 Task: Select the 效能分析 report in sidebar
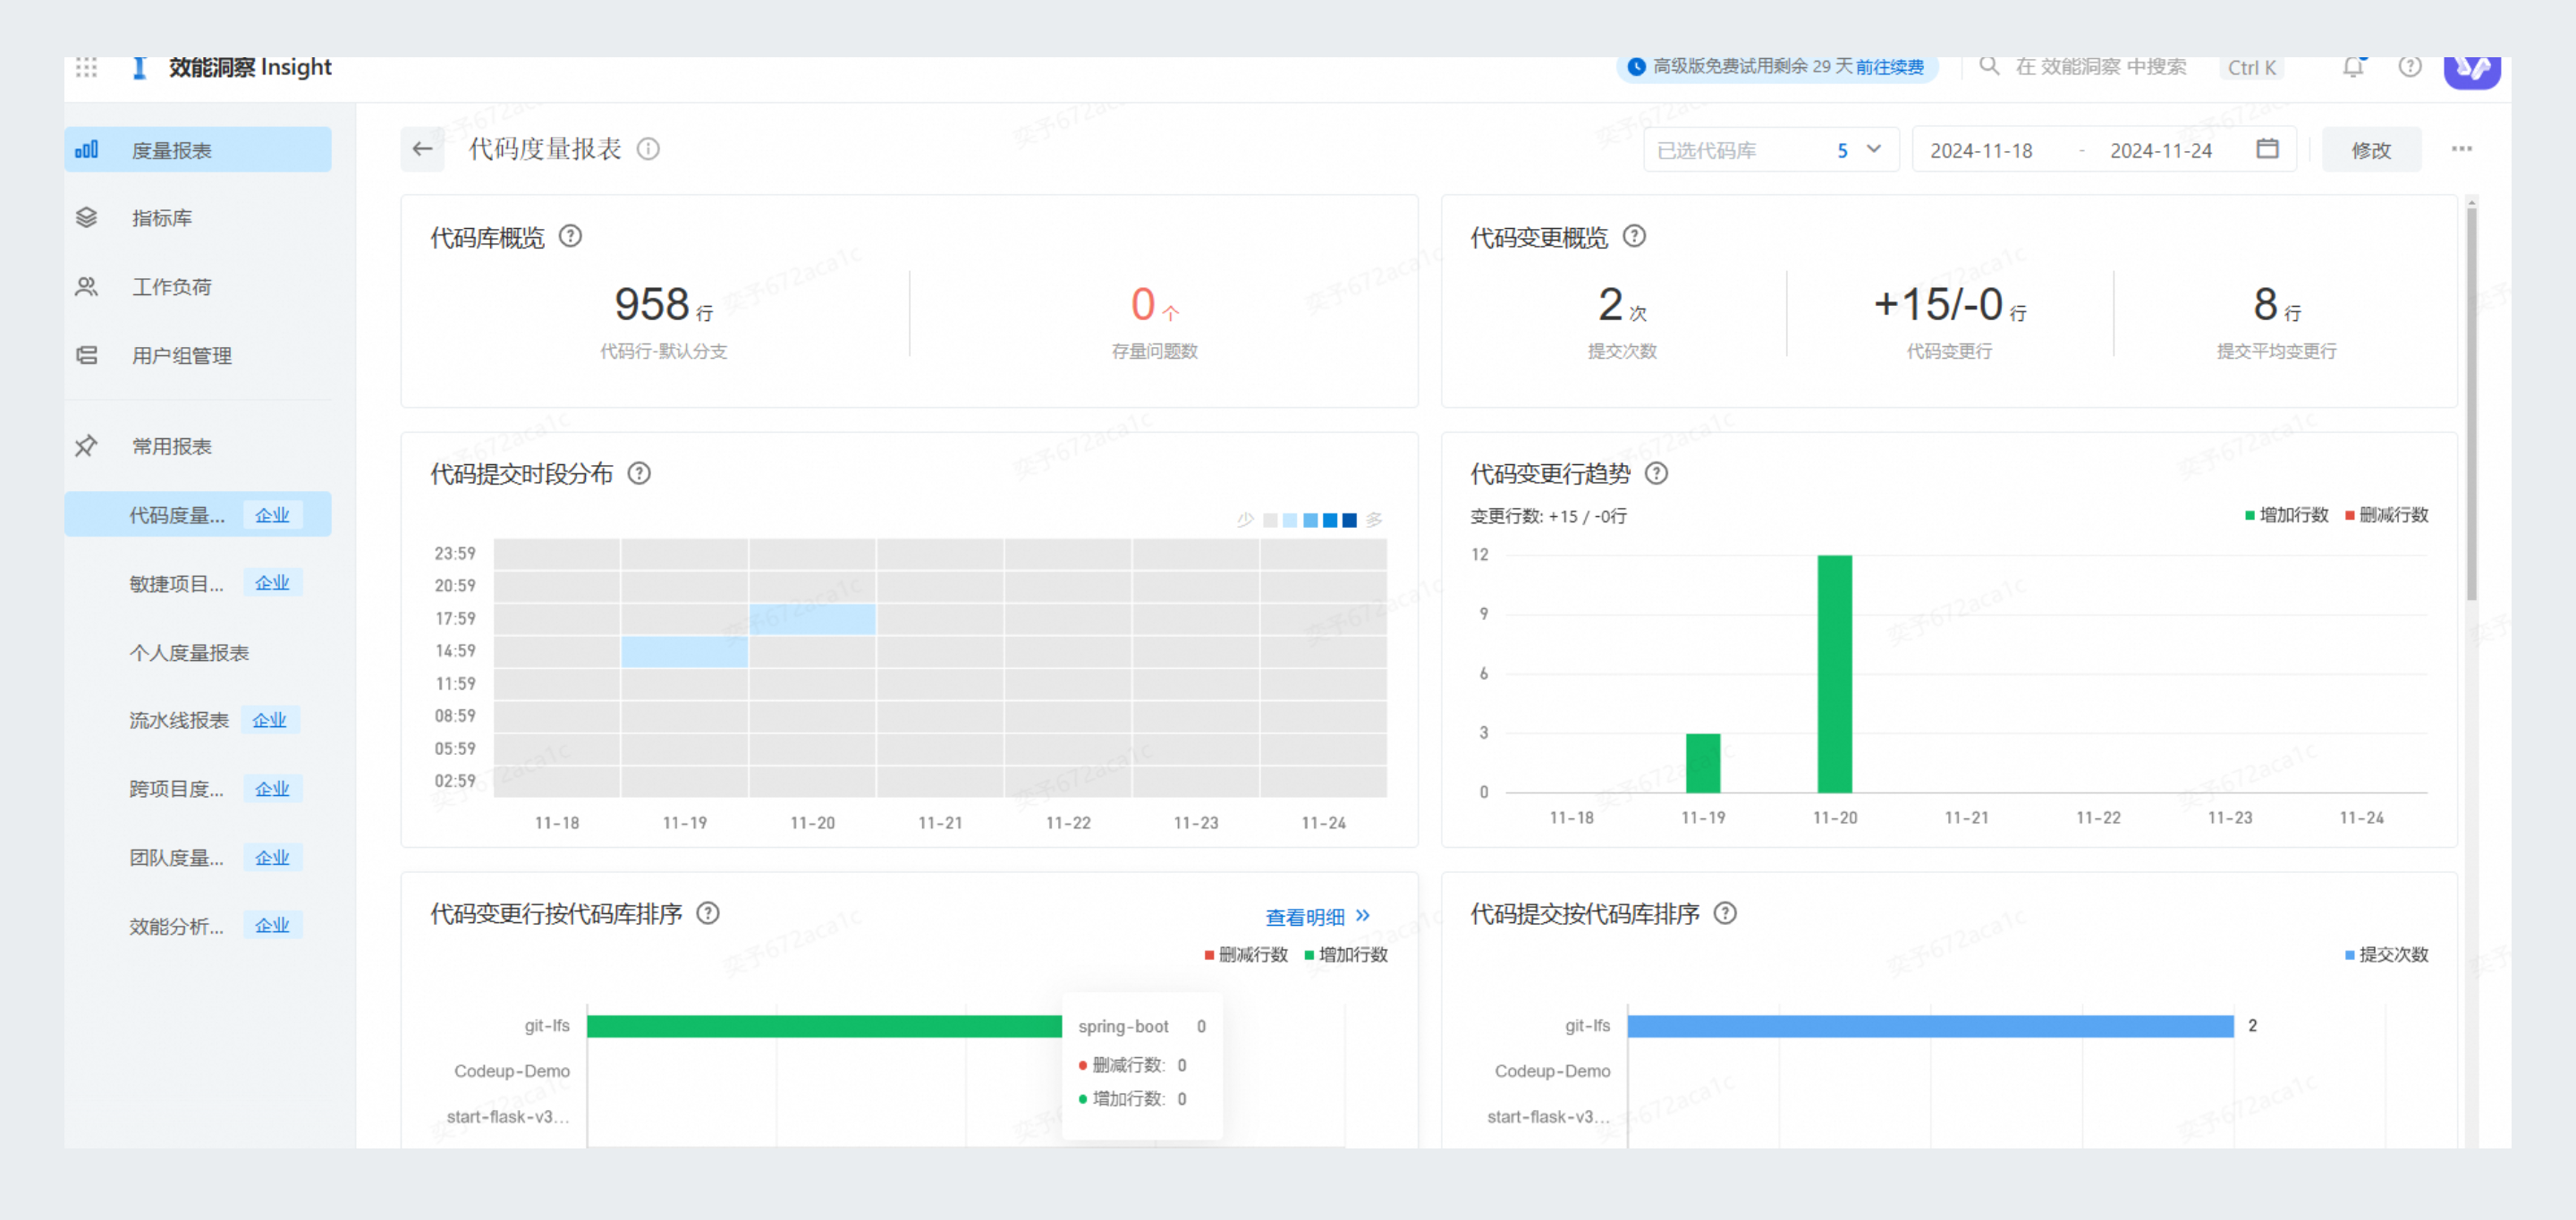point(198,926)
